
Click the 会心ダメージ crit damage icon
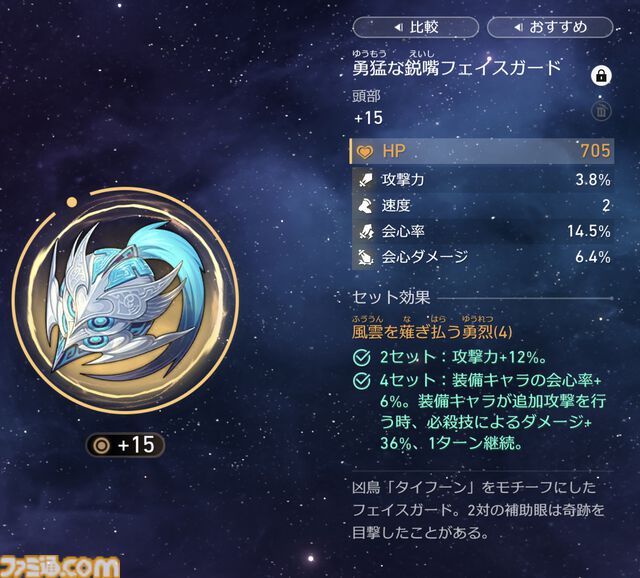point(365,257)
